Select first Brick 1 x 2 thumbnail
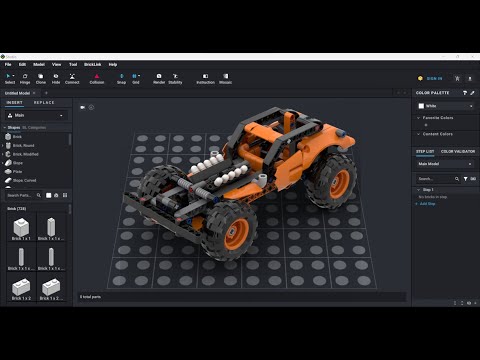Image resolution: width=480 pixels, height=360 pixels. pyautogui.click(x=21, y=288)
